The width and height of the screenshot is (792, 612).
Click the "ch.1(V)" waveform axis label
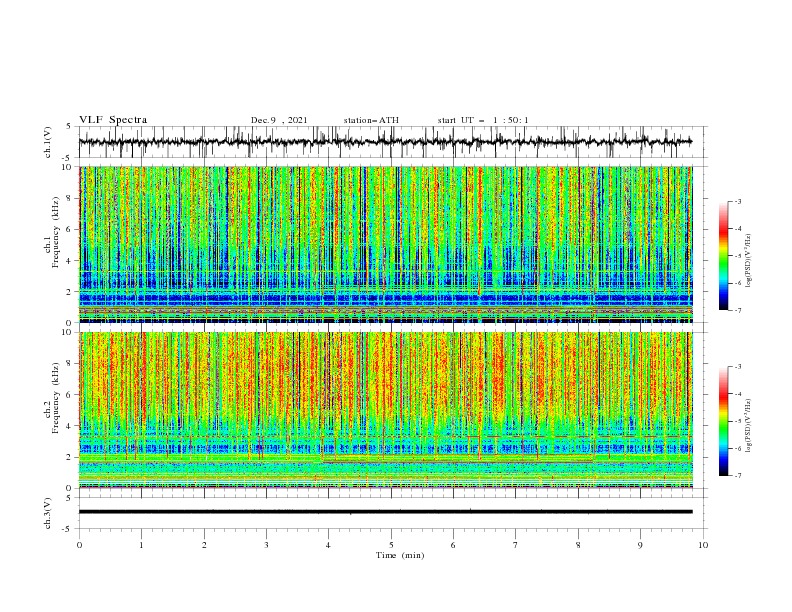pos(48,141)
